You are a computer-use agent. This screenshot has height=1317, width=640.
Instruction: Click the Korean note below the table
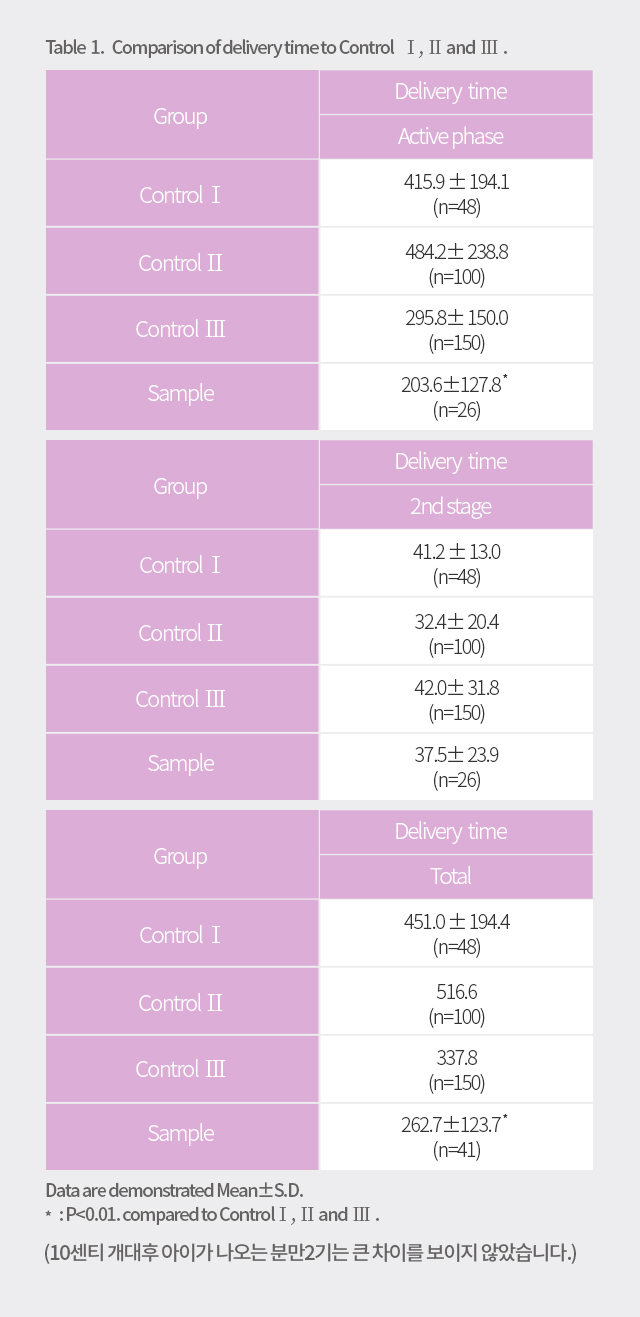311,1252
